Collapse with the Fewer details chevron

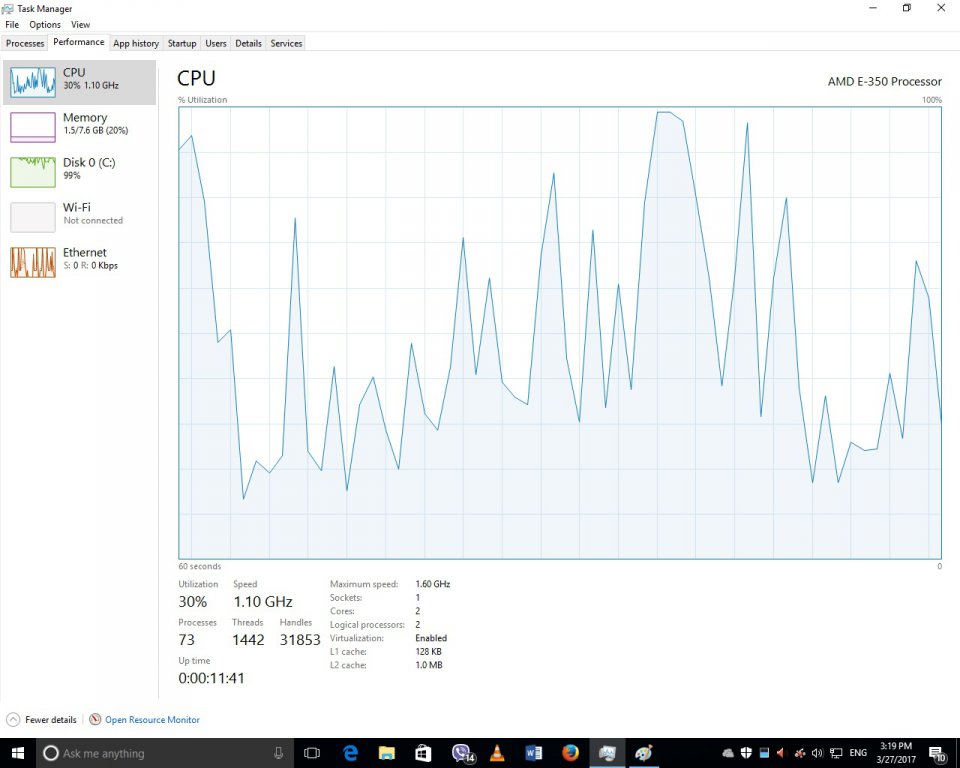13,720
